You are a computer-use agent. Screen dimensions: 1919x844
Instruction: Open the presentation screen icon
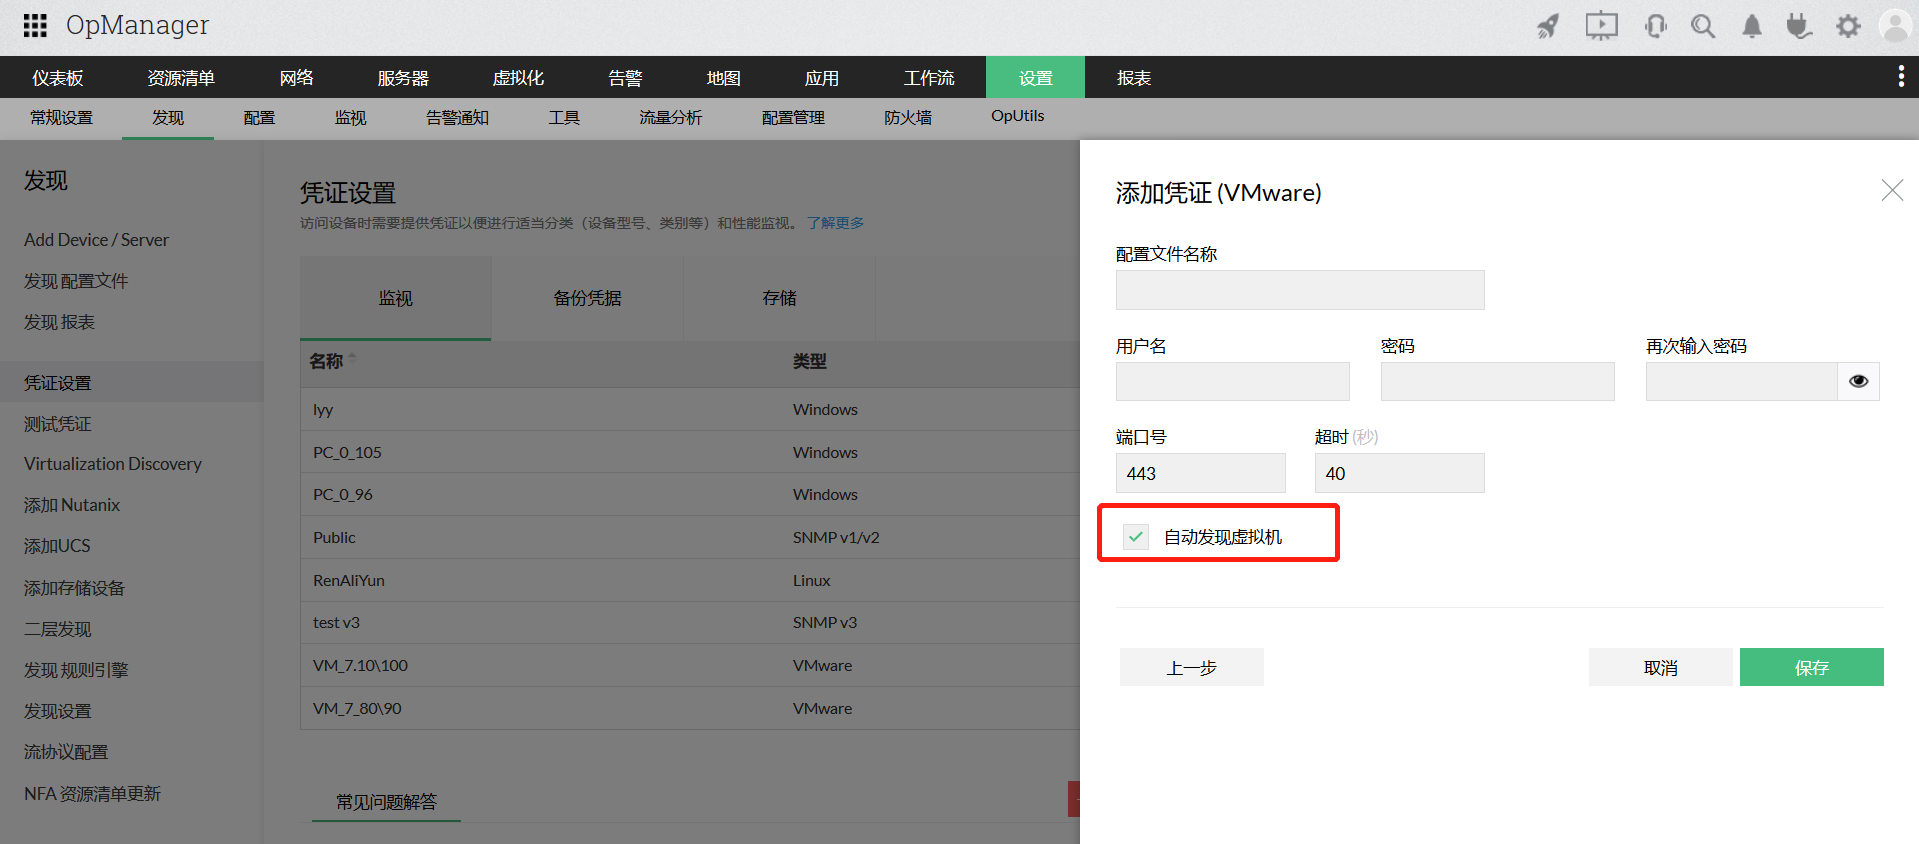pyautogui.click(x=1601, y=26)
